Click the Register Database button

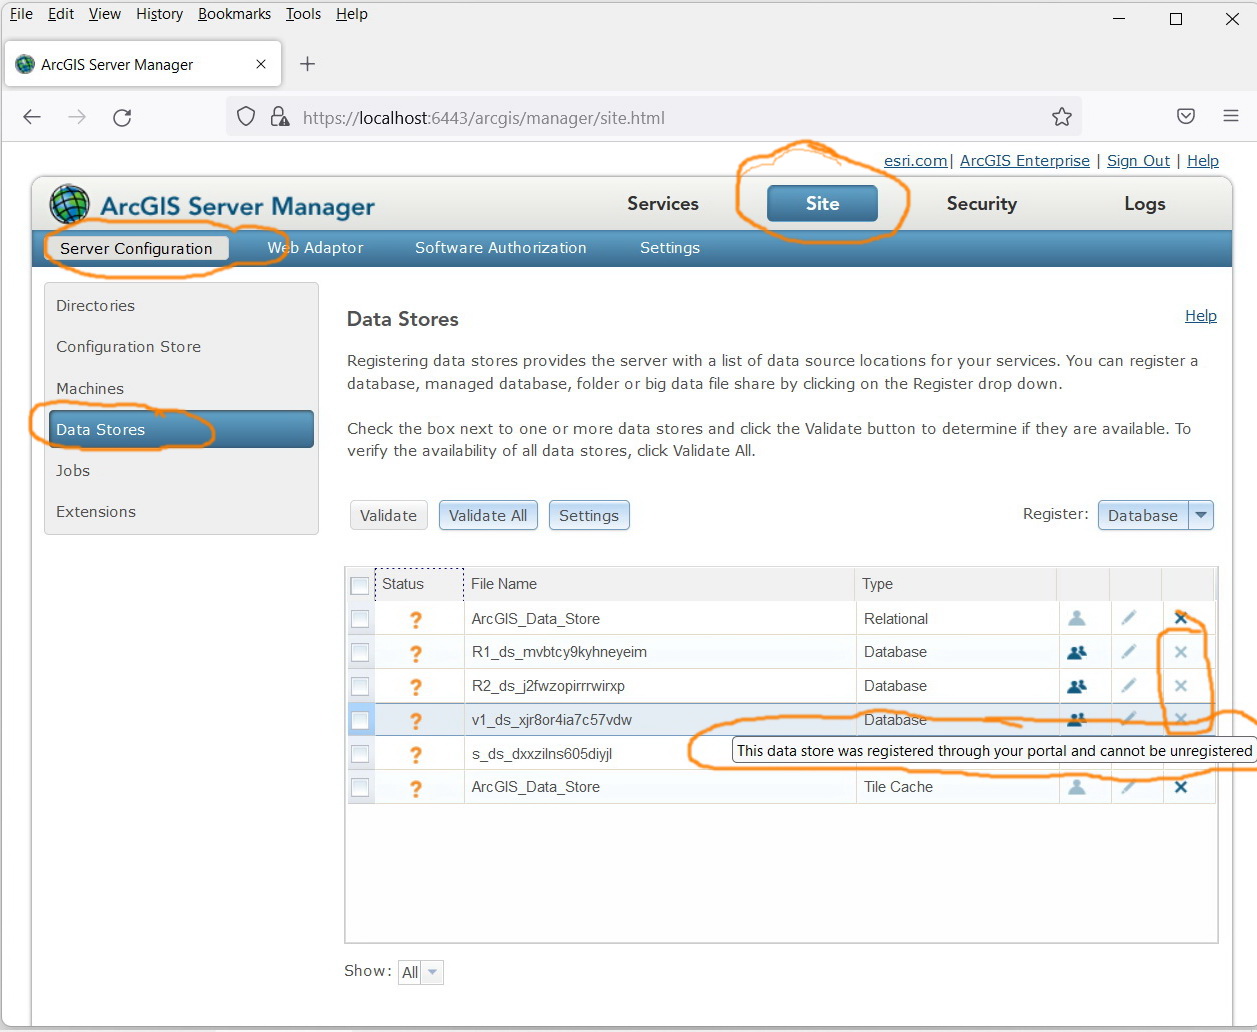click(1143, 515)
